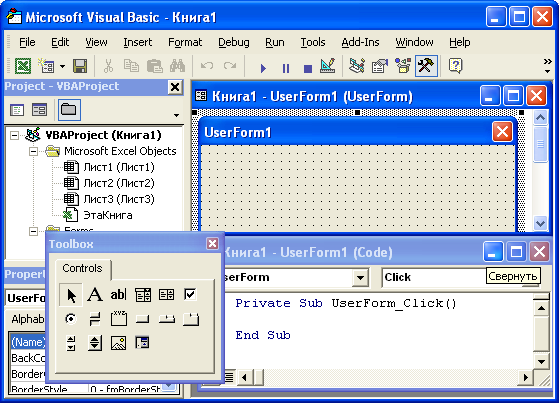Pause execution with Break icon
The image size is (559, 403).
(286, 68)
